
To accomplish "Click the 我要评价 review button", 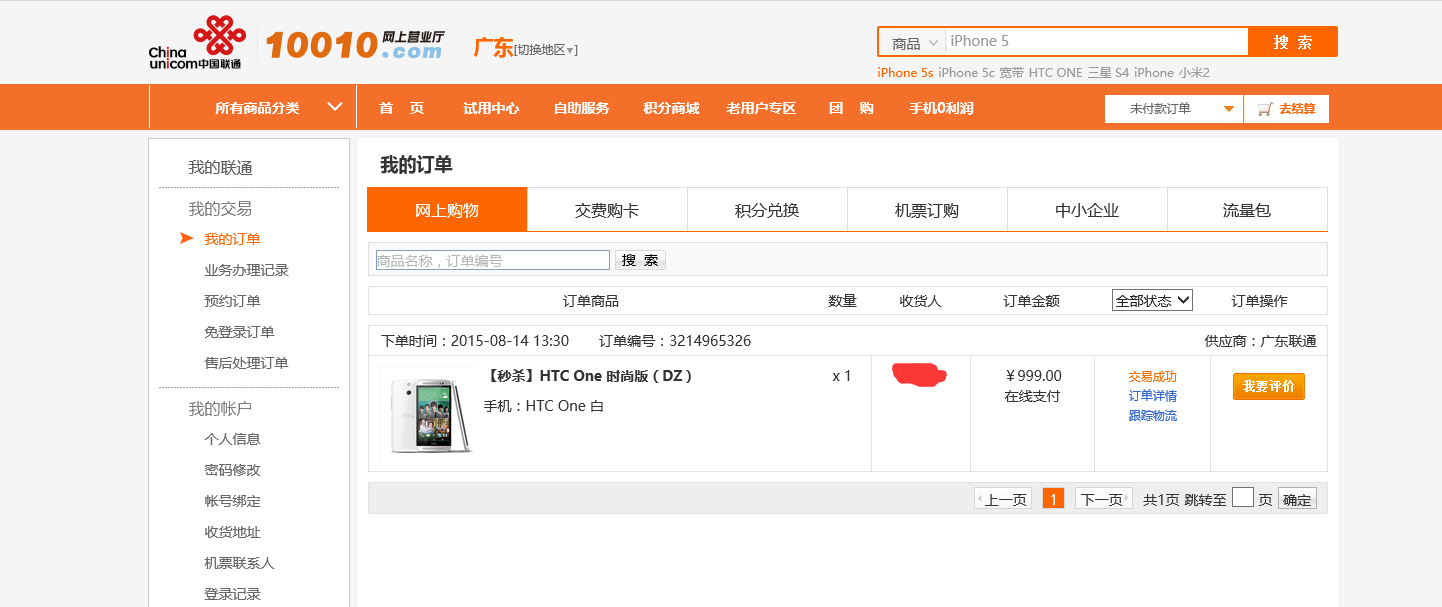I will [x=1268, y=386].
